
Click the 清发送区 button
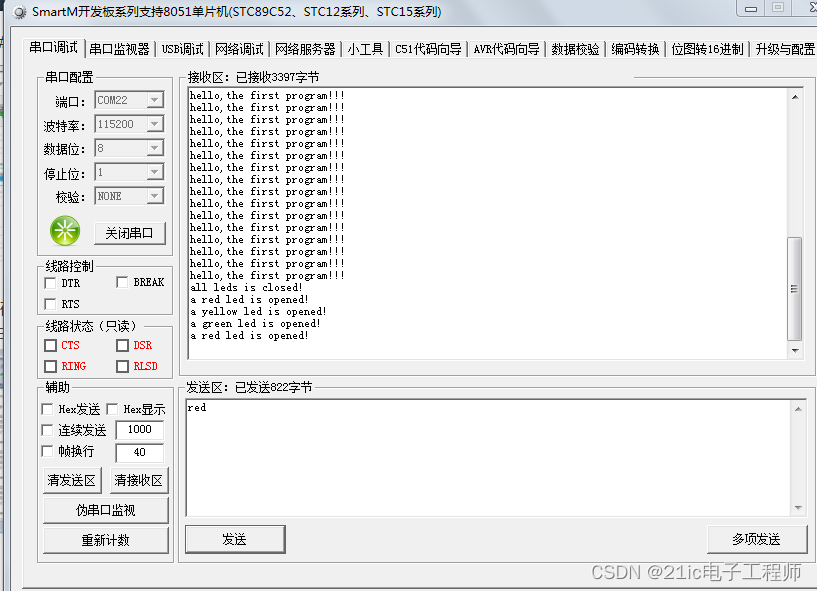72,480
